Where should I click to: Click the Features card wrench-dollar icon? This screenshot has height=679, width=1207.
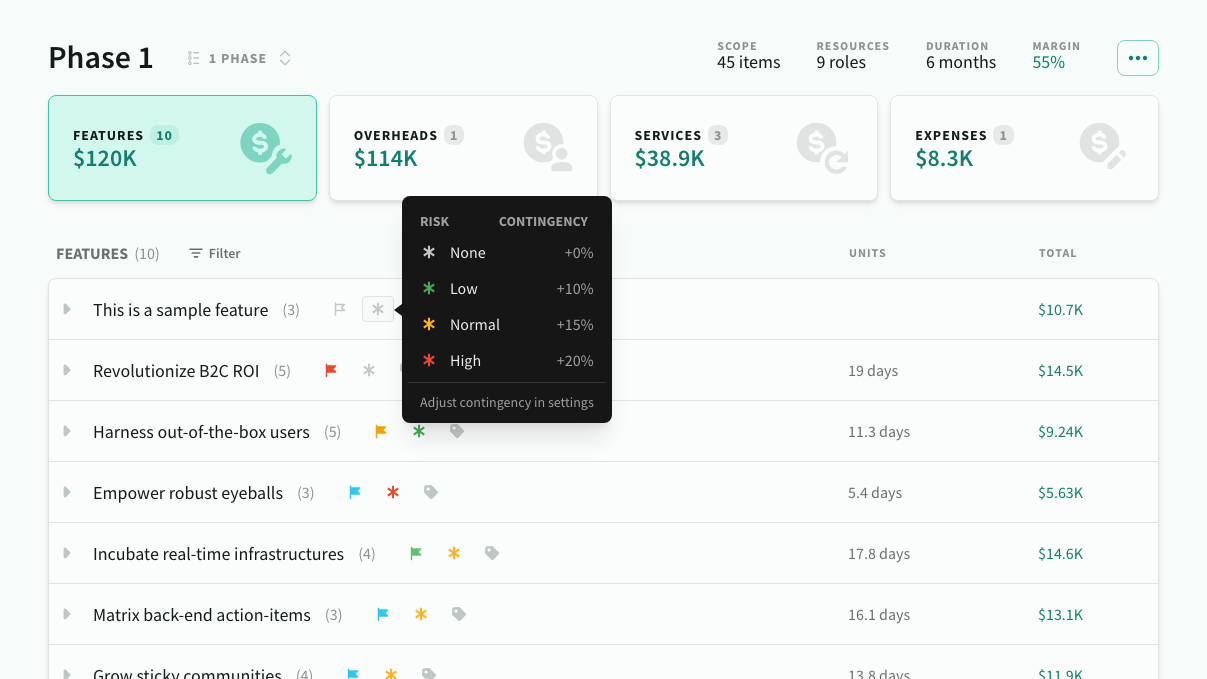pyautogui.click(x=265, y=148)
